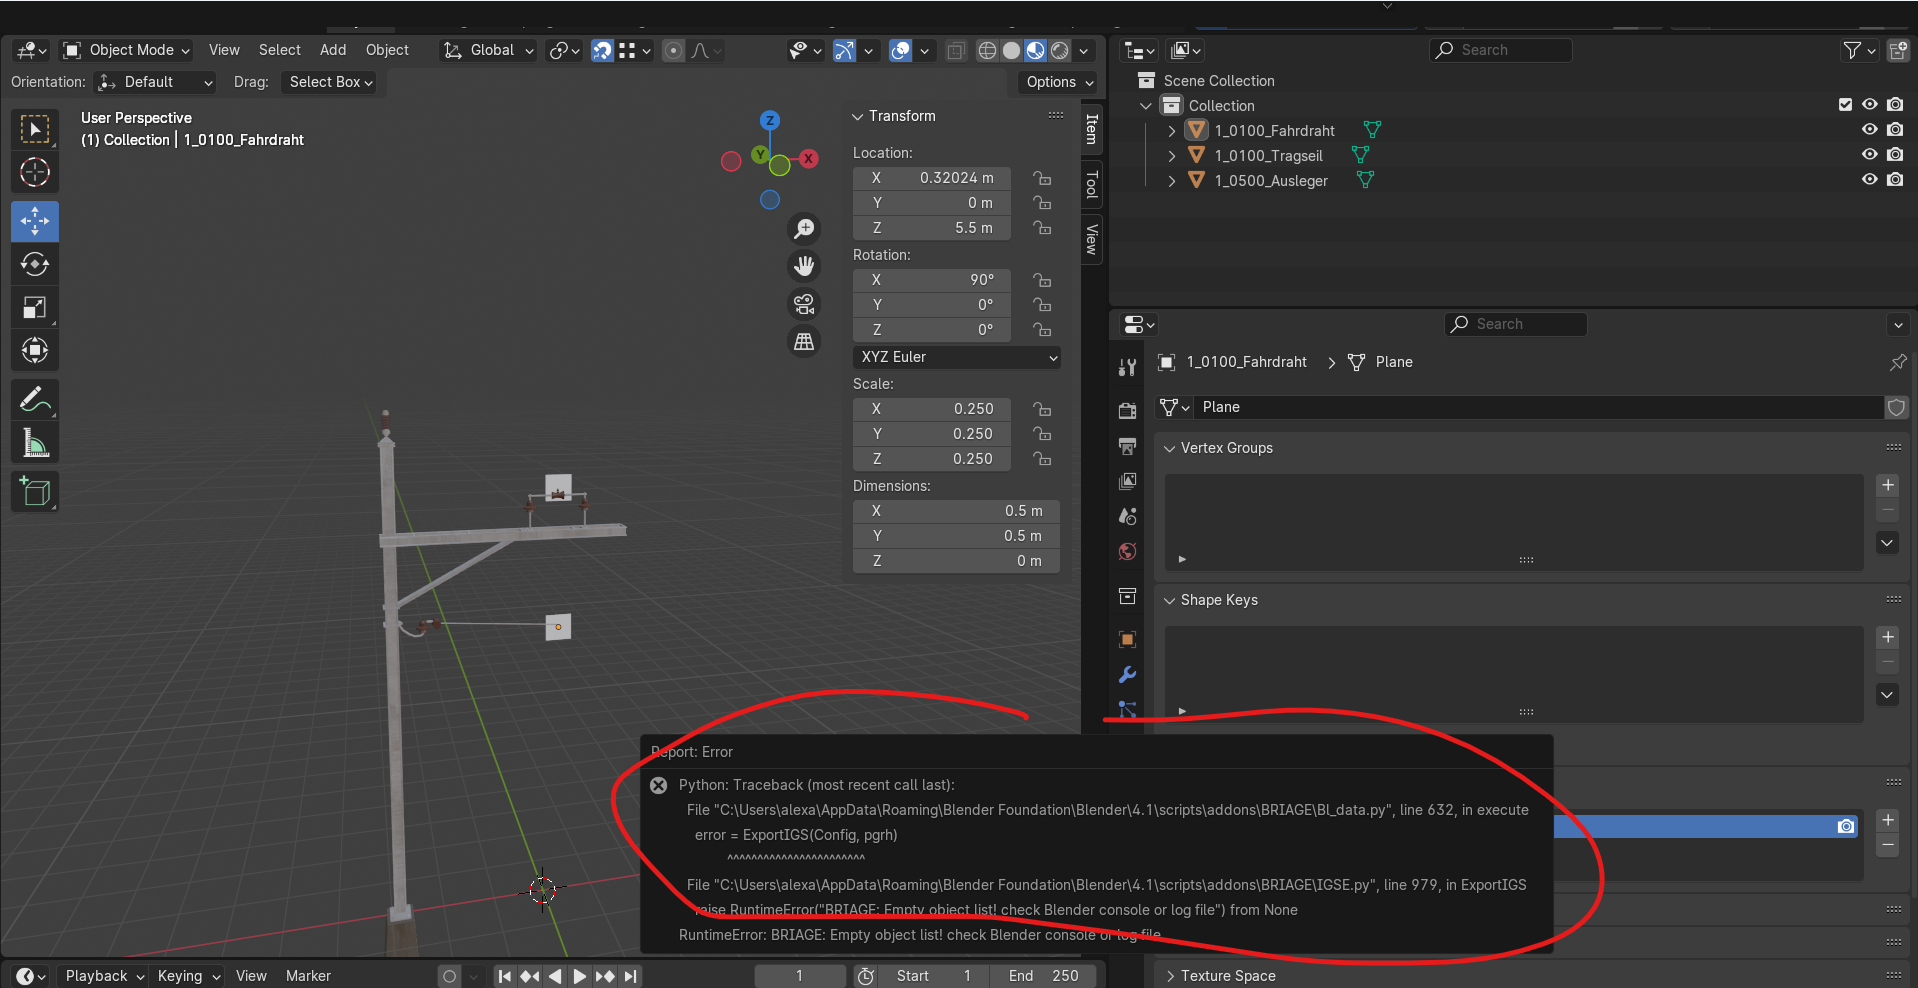Disable render for 1_0500_Ausleger
Image resolution: width=1918 pixels, height=988 pixels.
coord(1895,180)
